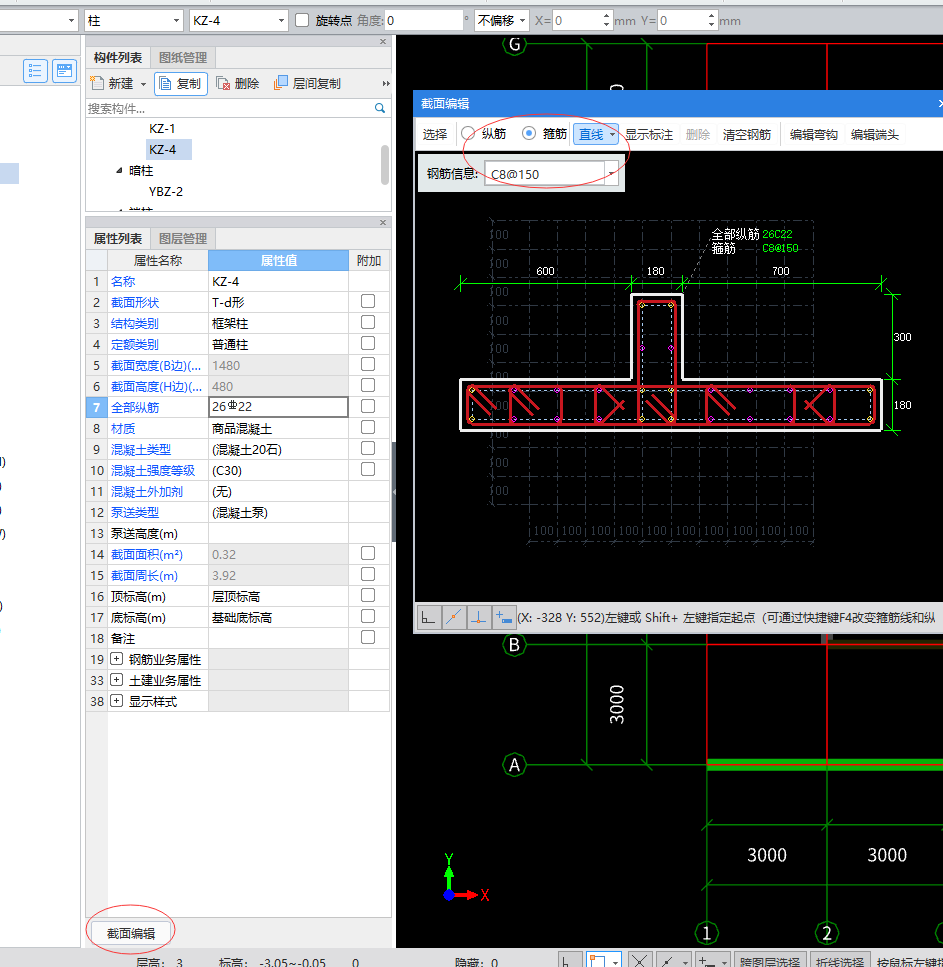Switch to the 构件列表 tab
This screenshot has height=967, width=943.
click(118, 57)
